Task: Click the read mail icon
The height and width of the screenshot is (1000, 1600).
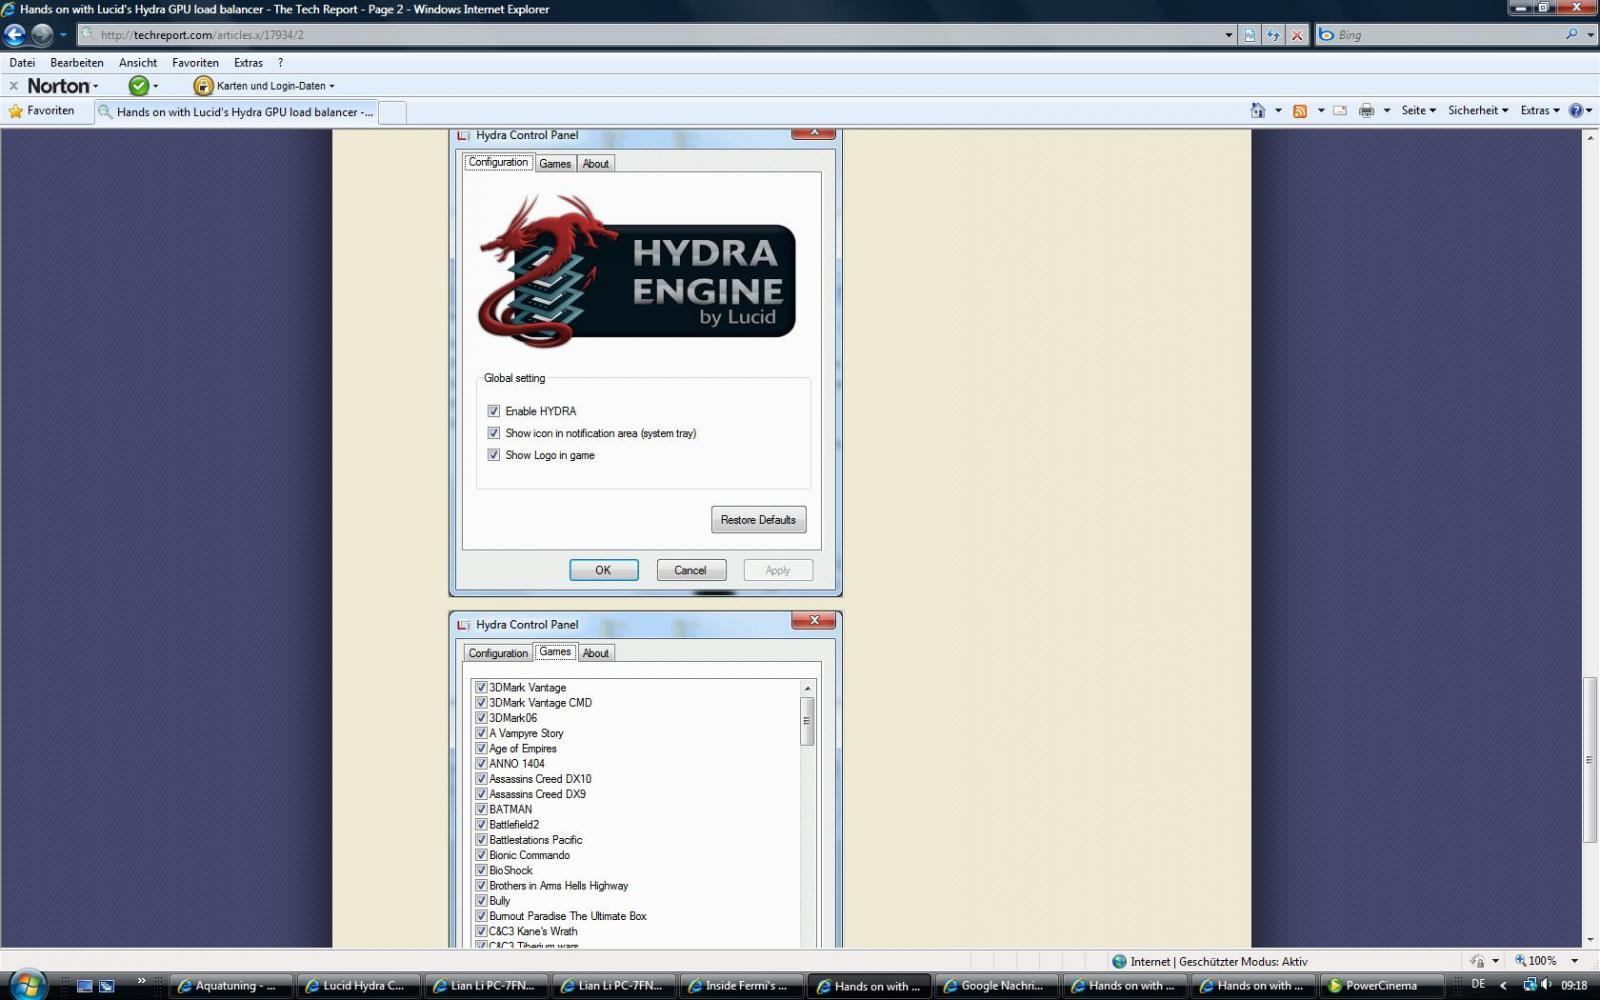Action: point(1340,111)
